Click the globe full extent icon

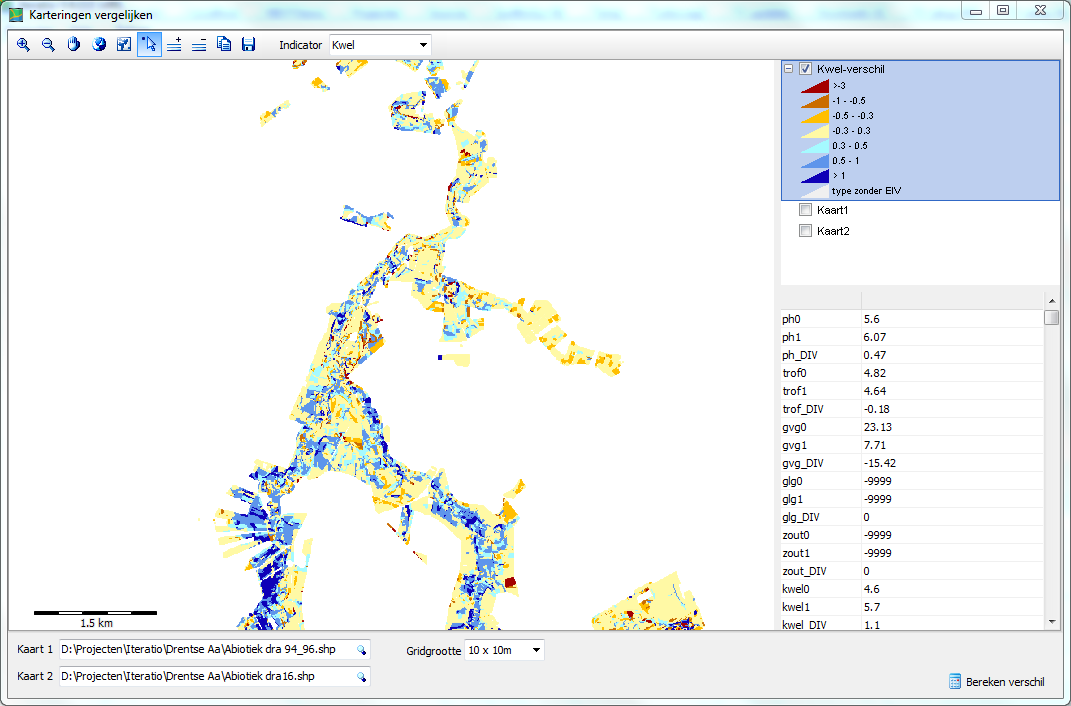click(x=99, y=45)
